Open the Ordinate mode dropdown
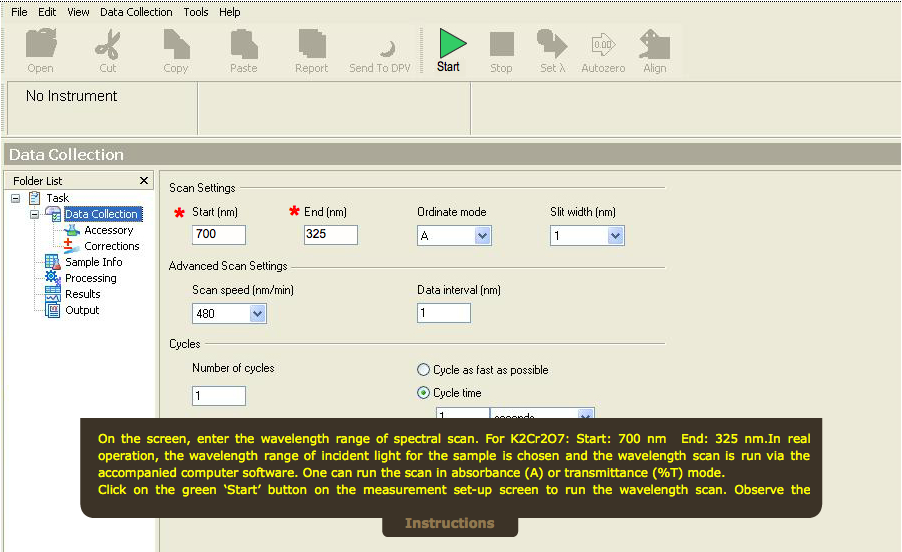This screenshot has height=552, width=902. coord(483,236)
